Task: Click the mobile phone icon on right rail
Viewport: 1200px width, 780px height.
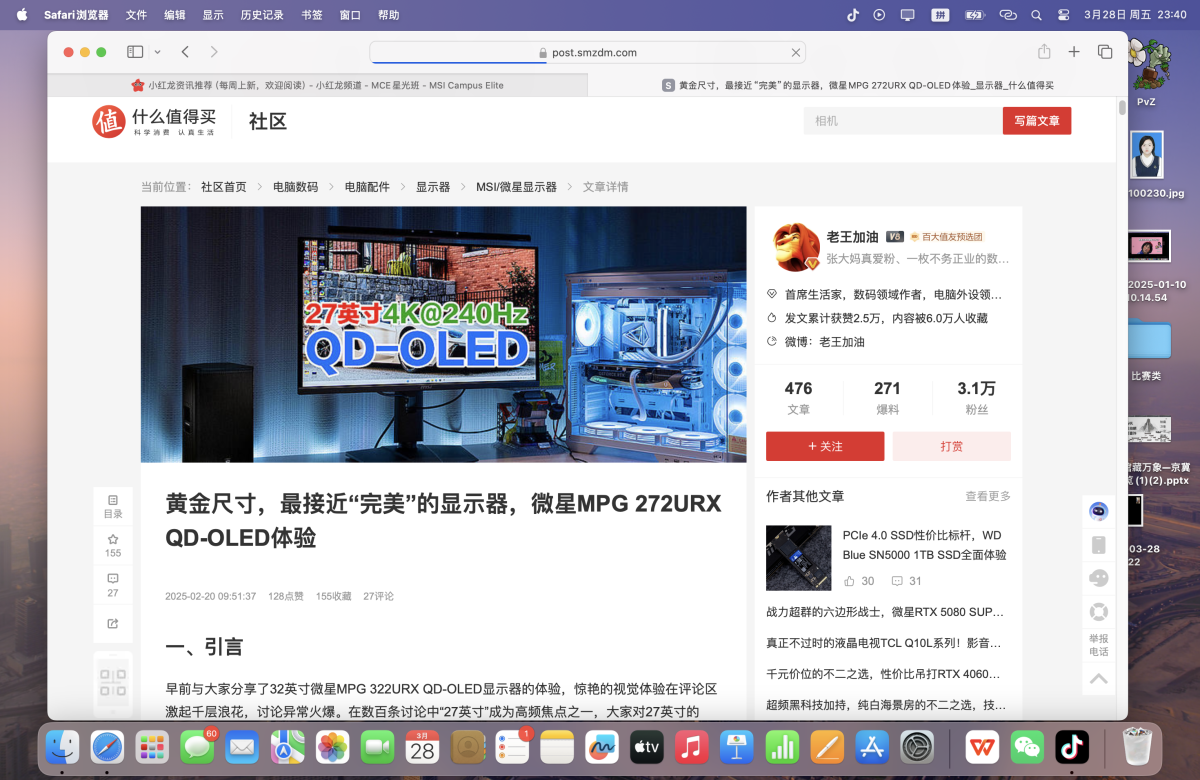Action: click(1099, 545)
